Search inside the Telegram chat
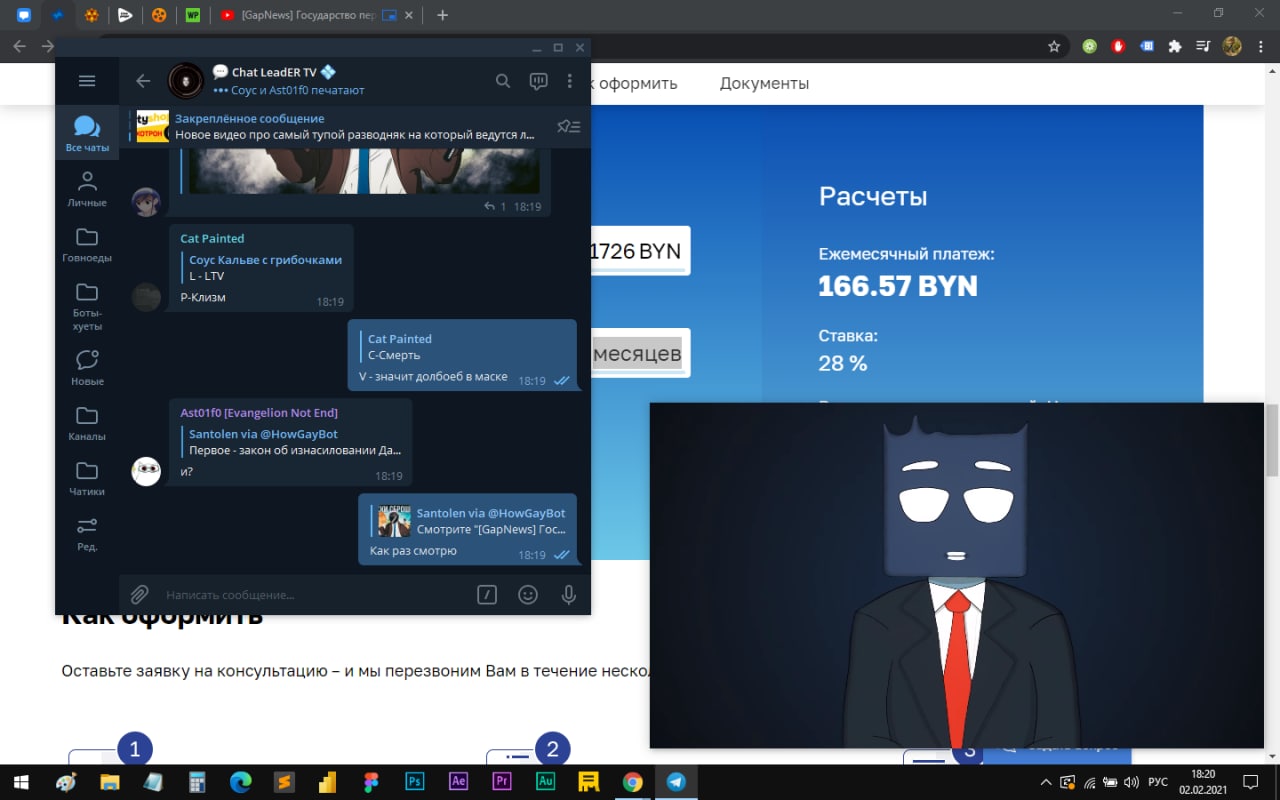This screenshot has width=1280, height=800. pyautogui.click(x=504, y=81)
